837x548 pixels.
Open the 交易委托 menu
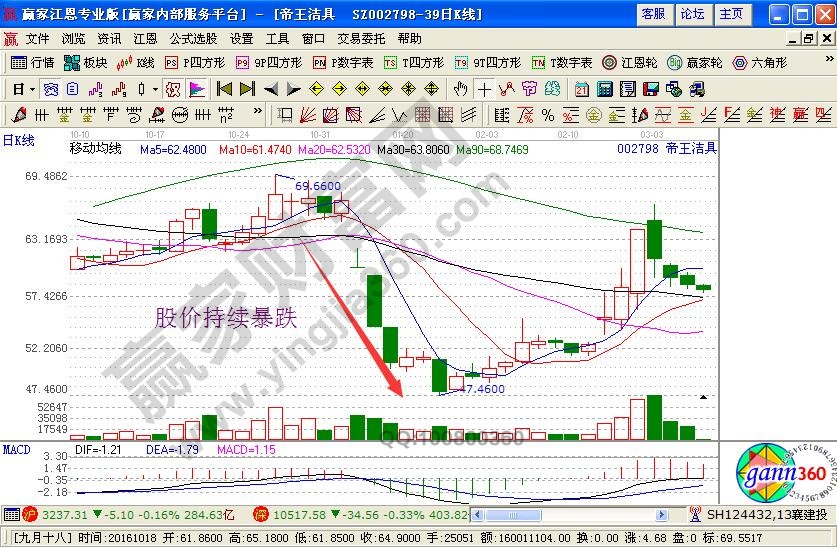[361, 39]
